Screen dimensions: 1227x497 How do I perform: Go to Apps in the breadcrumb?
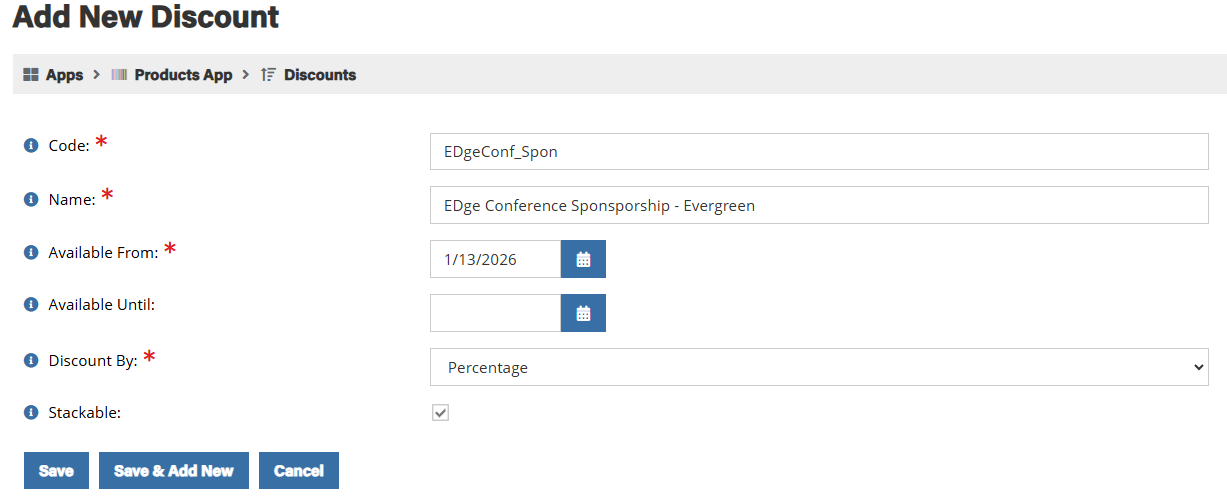[65, 75]
